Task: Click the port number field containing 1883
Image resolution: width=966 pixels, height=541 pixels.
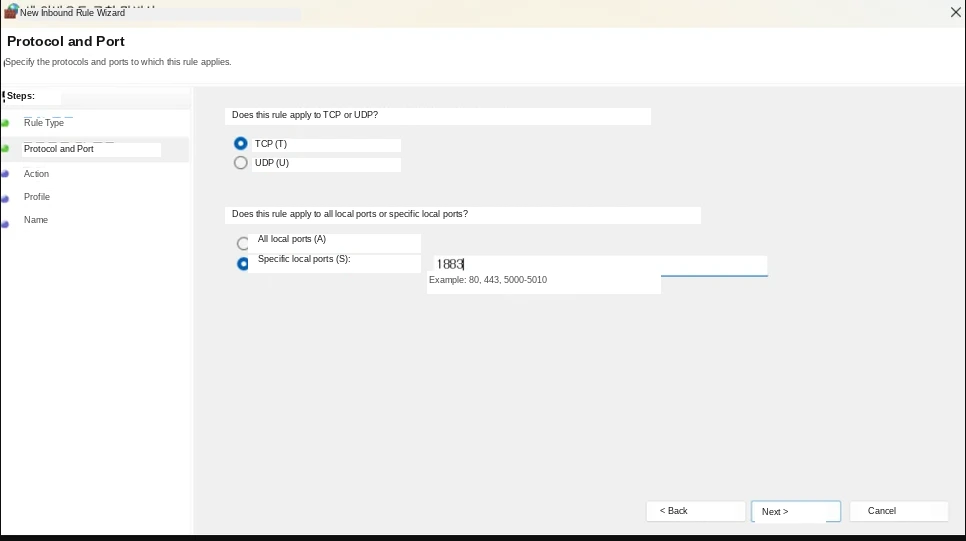Action: [600, 265]
